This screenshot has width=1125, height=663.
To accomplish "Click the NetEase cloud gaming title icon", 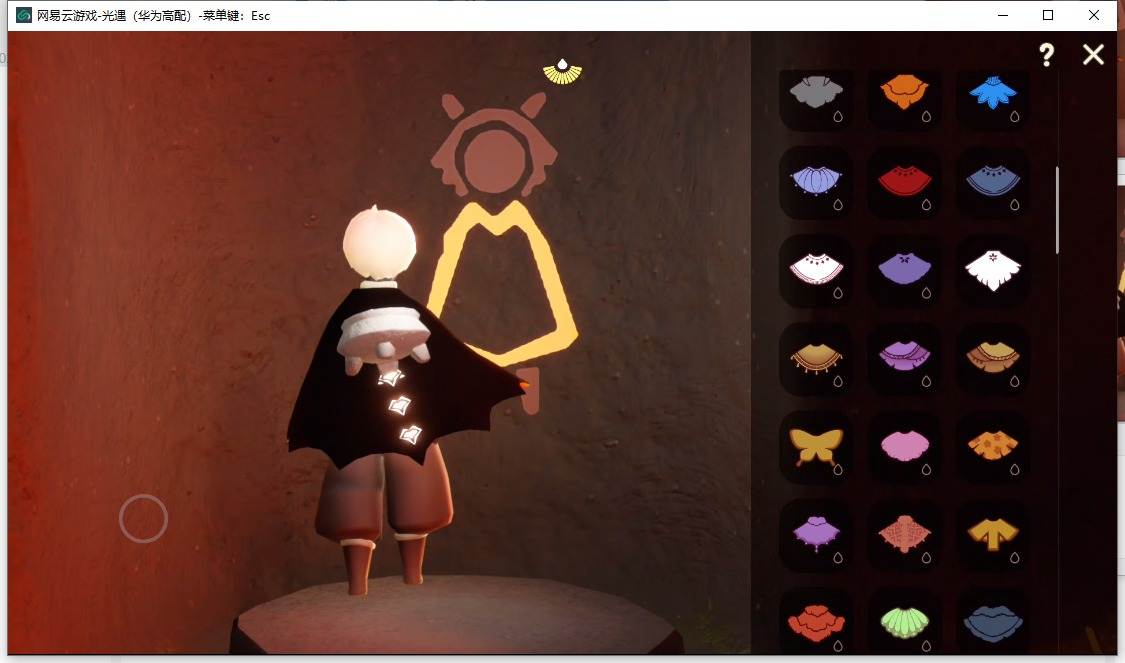I will pos(24,15).
